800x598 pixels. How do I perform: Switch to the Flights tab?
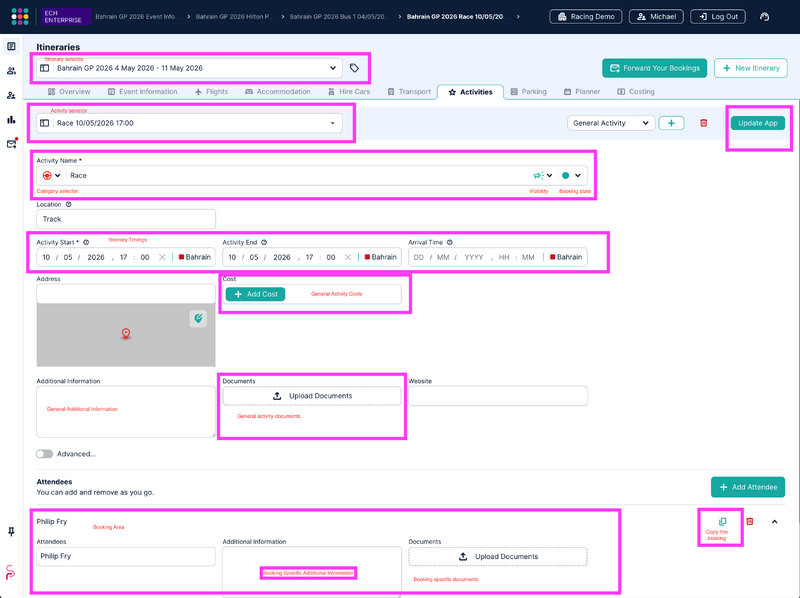(x=211, y=92)
